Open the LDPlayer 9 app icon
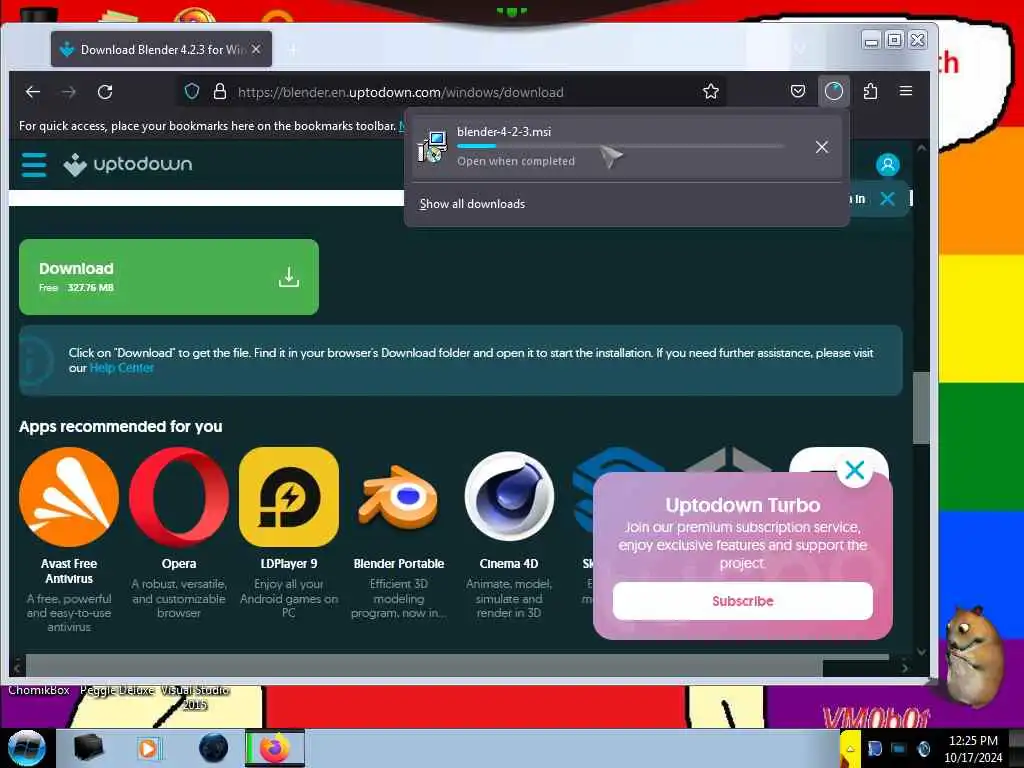 click(289, 497)
